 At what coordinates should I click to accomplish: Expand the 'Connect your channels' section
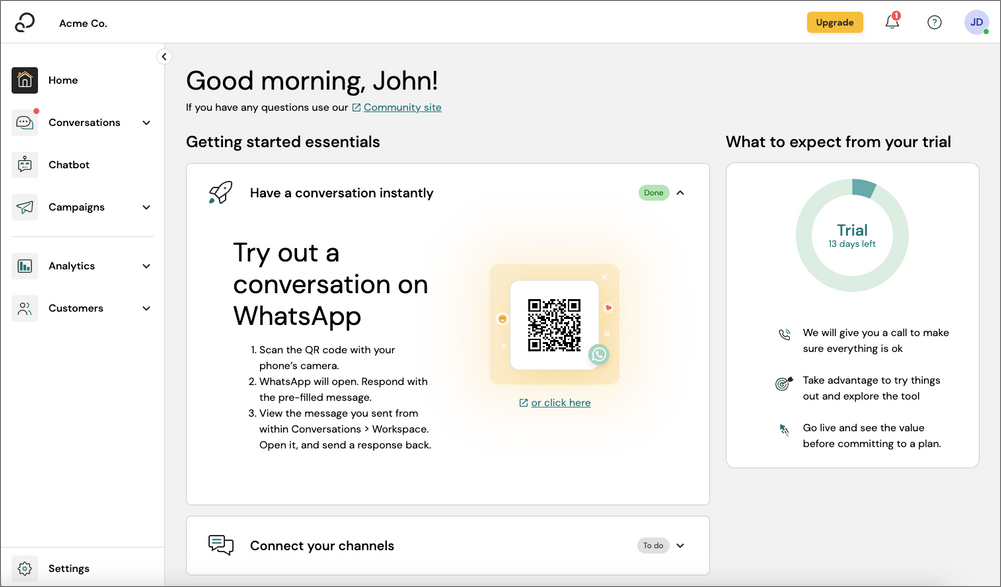tap(680, 545)
